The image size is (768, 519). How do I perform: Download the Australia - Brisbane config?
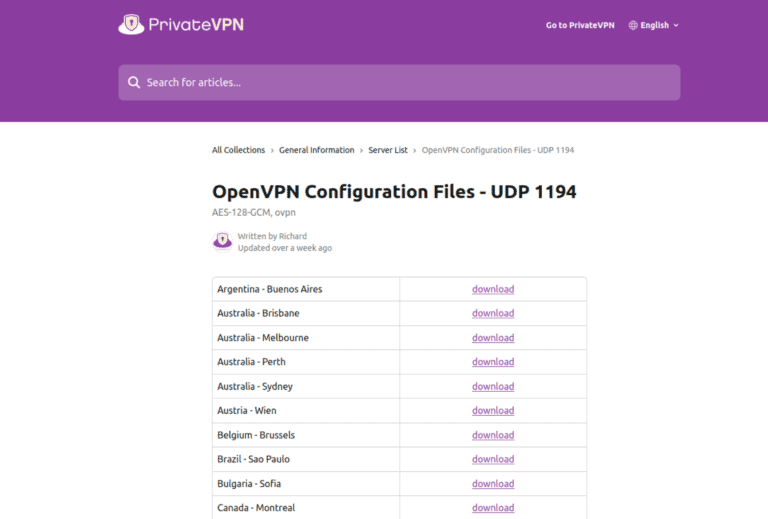[493, 313]
